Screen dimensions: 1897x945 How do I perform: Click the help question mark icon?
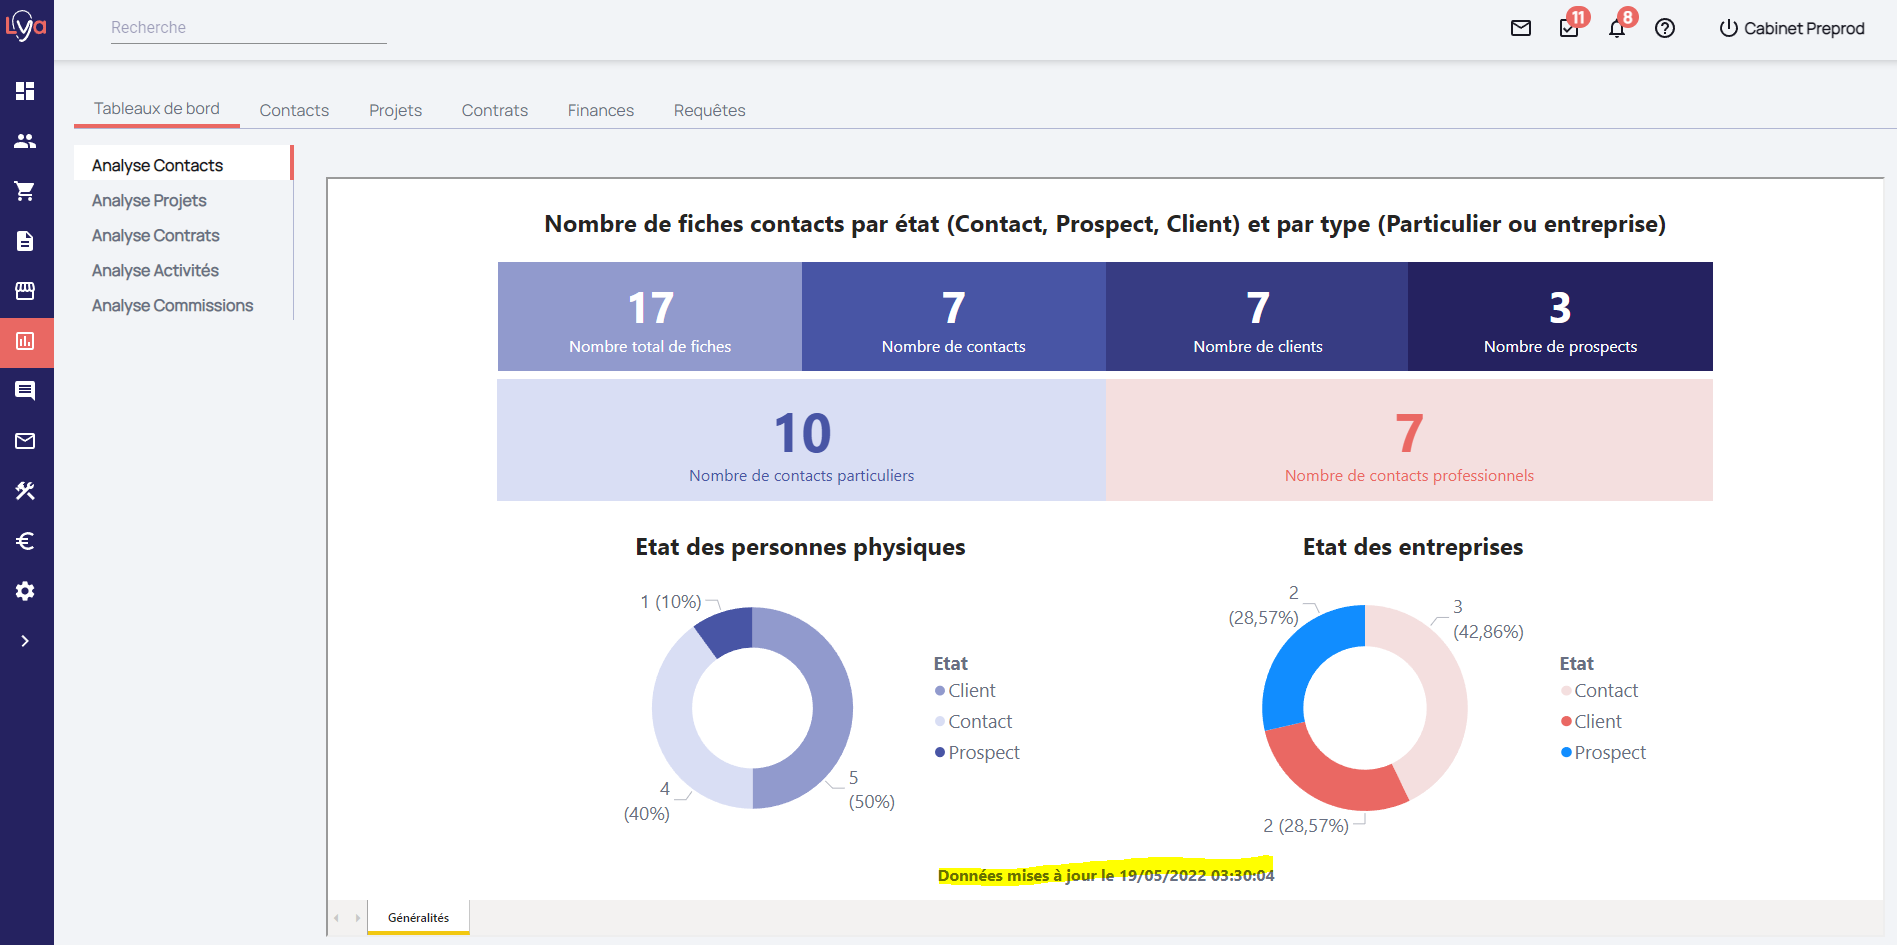tap(1665, 28)
